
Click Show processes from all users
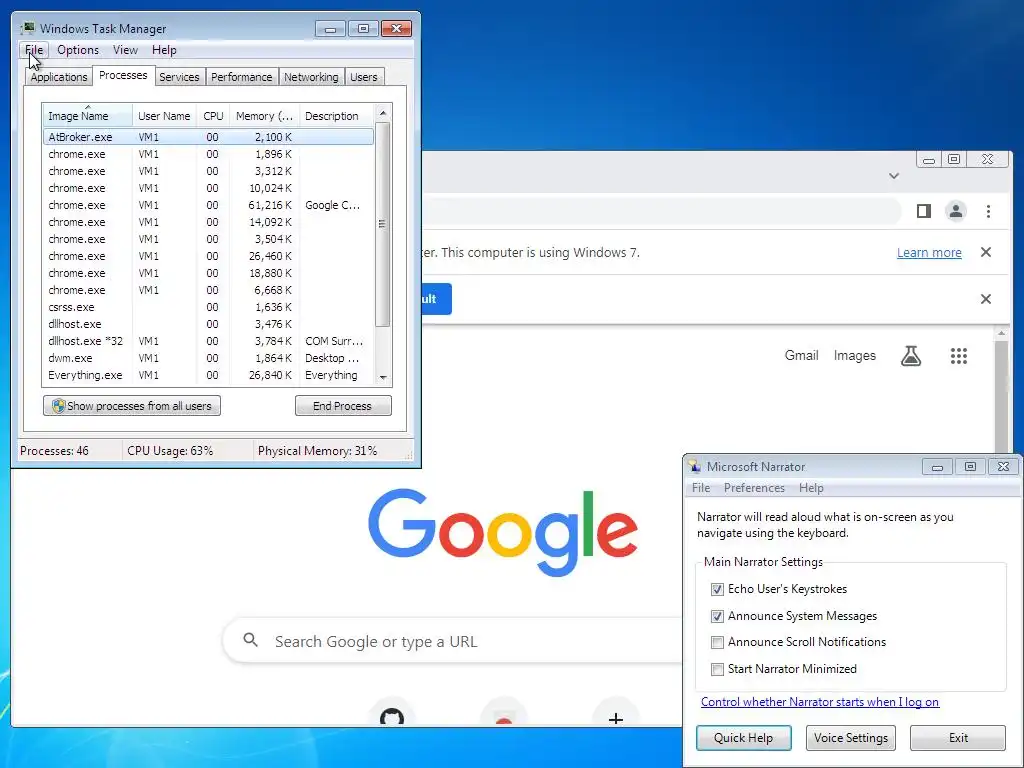tap(132, 406)
